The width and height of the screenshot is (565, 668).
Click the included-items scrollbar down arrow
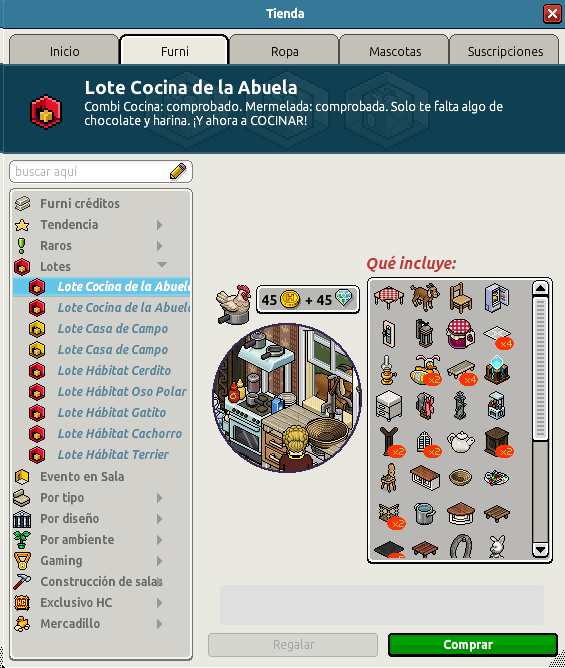[540, 550]
